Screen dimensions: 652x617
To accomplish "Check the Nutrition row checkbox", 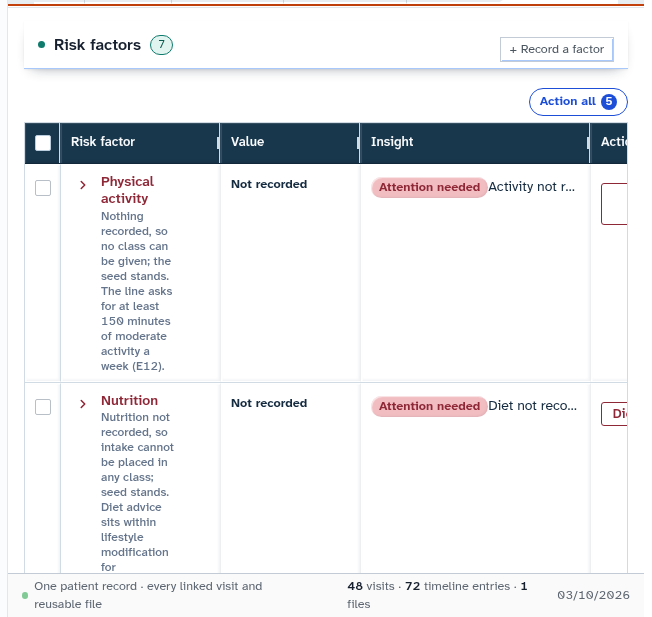I will 43,407.
